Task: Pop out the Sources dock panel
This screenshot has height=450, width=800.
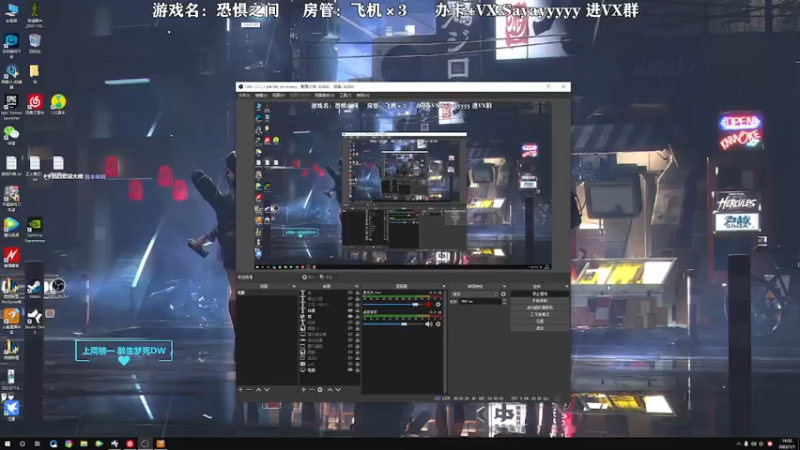Action: [357, 286]
